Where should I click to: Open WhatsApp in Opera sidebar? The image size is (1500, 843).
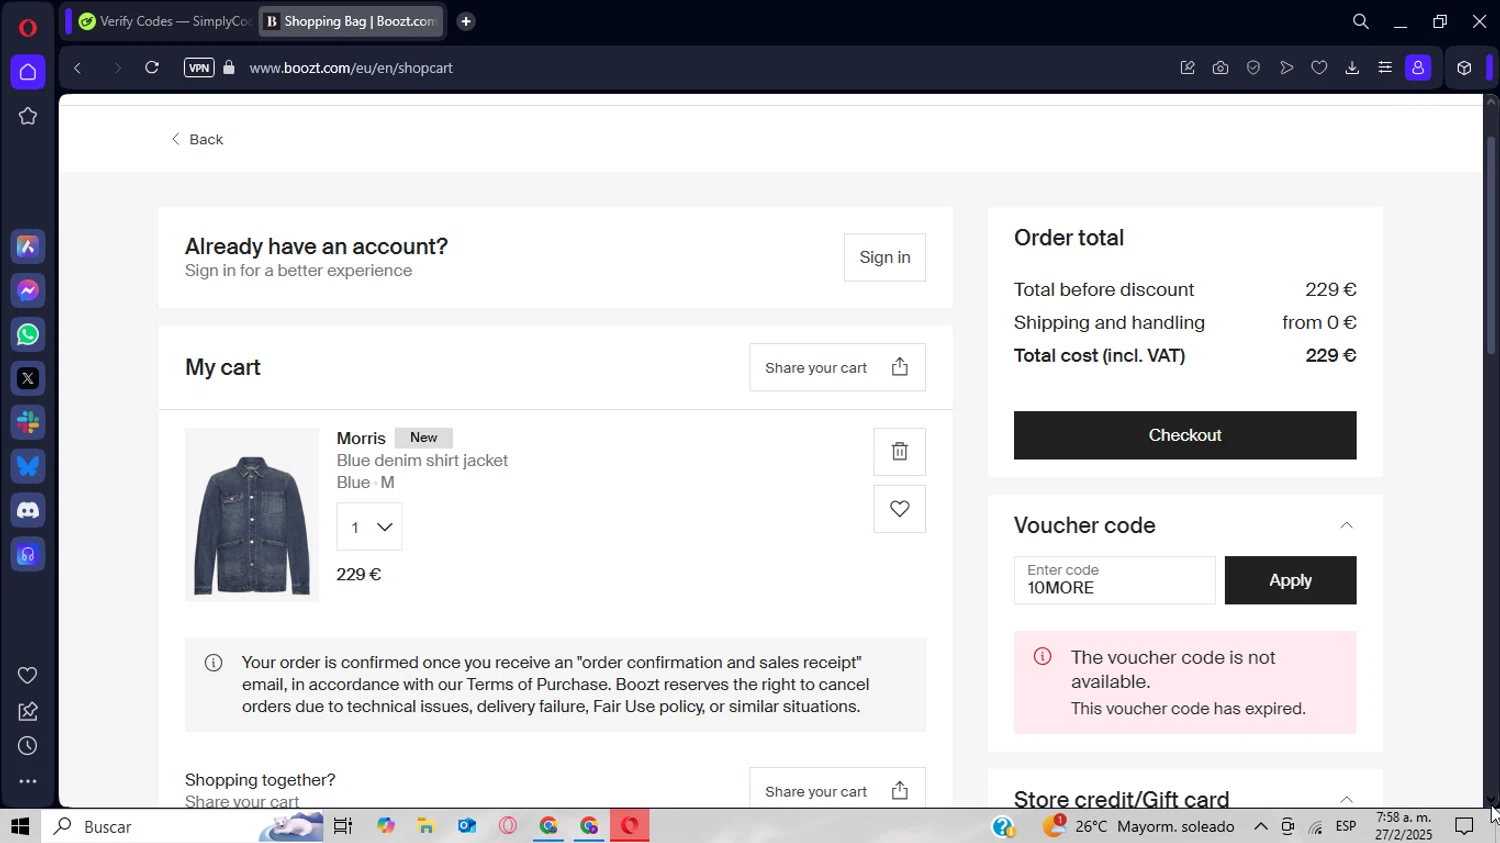(28, 334)
